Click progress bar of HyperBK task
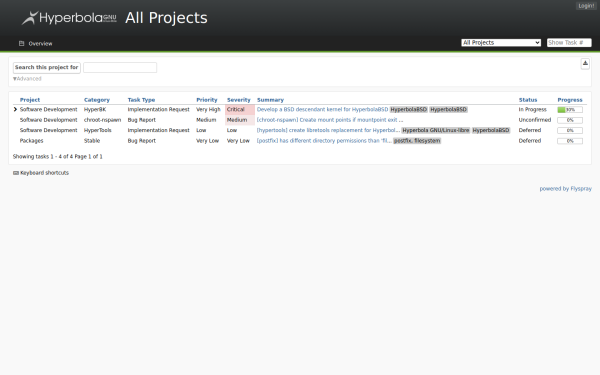 coord(570,110)
